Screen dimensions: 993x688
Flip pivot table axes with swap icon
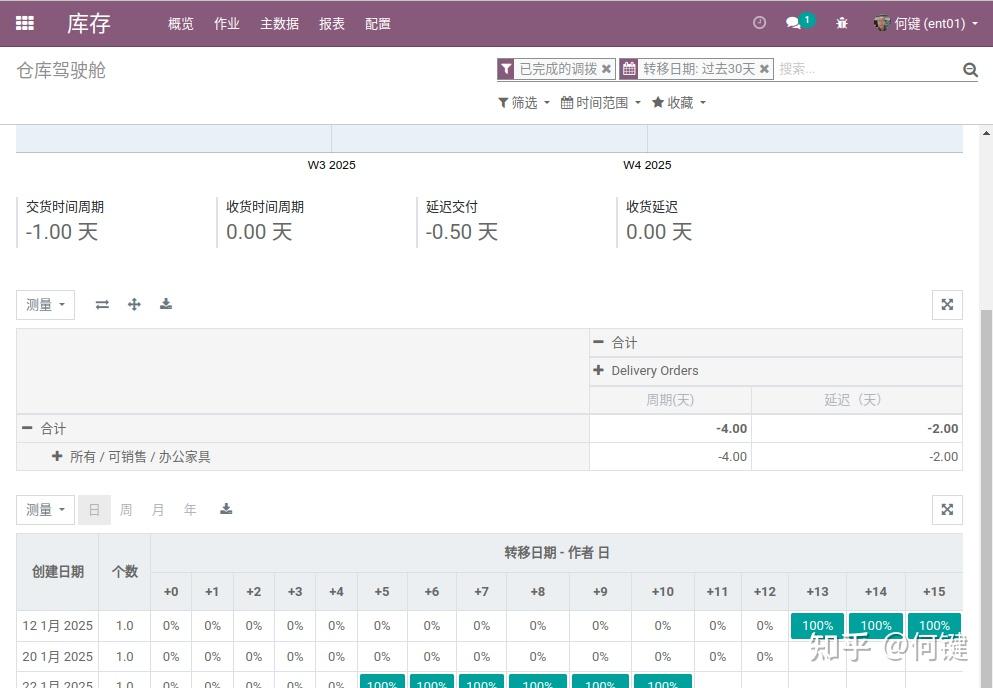(x=102, y=304)
